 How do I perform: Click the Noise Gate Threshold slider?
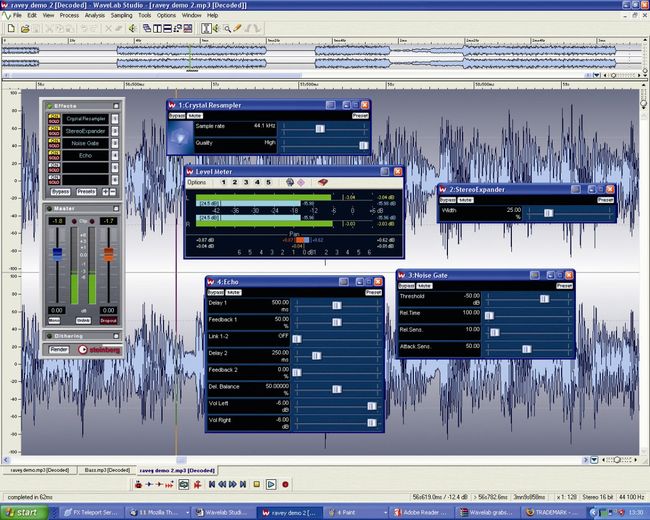pyautogui.click(x=544, y=298)
